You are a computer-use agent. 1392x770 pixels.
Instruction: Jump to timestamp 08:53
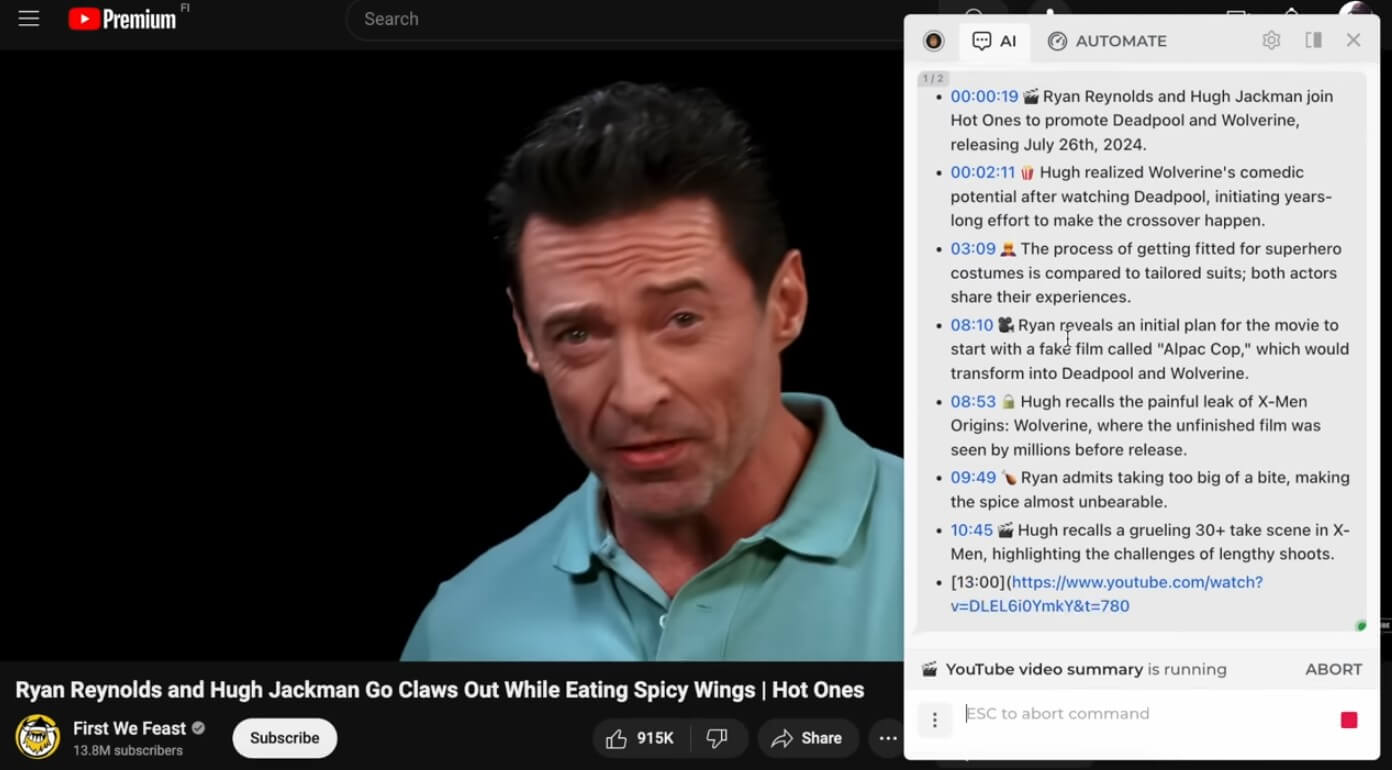tap(973, 401)
